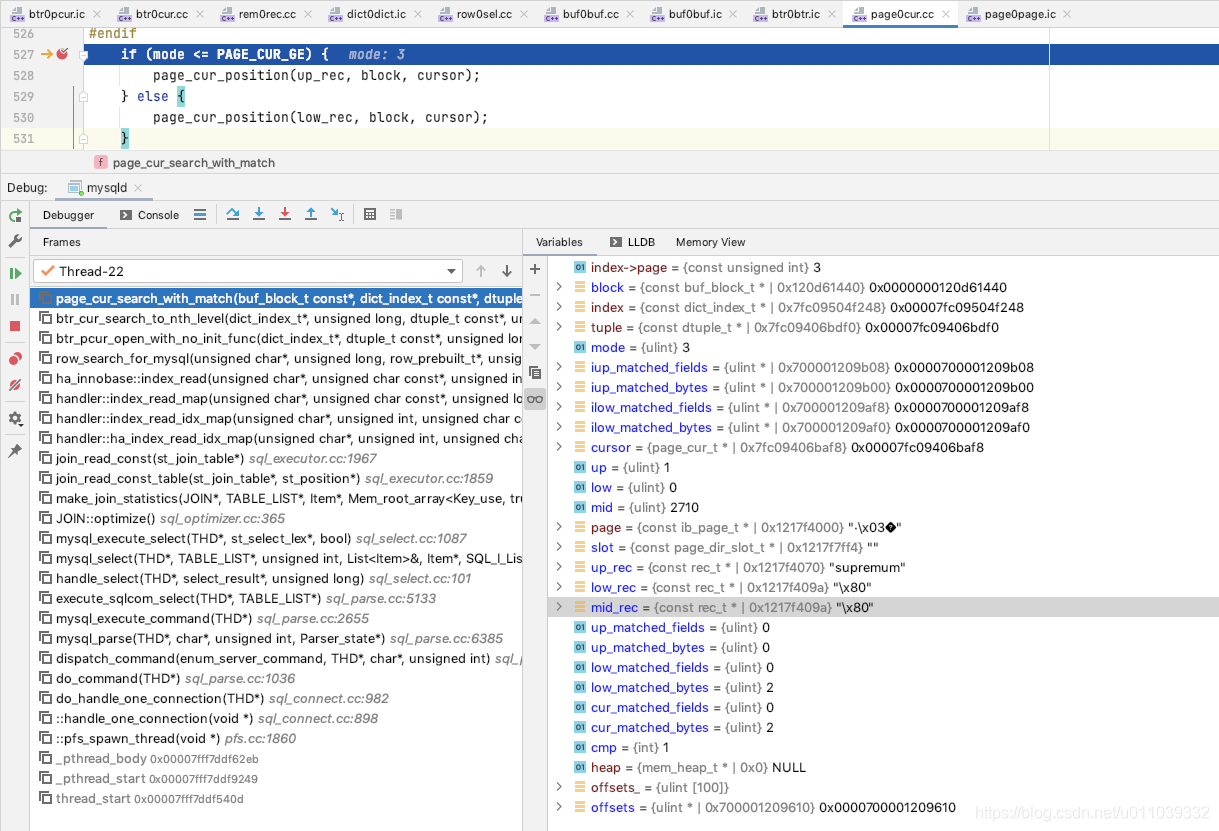Screen dimensions: 1219x831
Task: Open the LLDB tab
Action: [632, 242]
